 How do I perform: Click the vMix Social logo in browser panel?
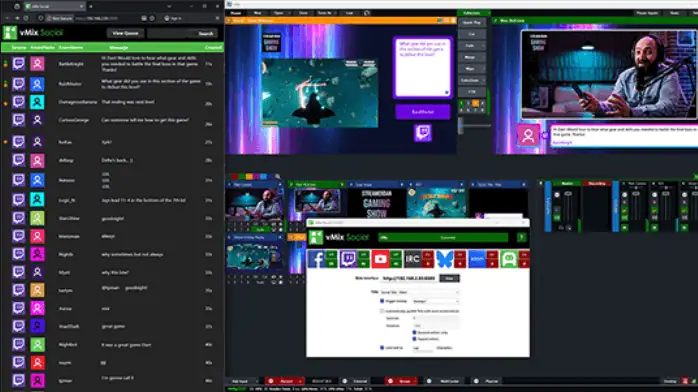33,32
